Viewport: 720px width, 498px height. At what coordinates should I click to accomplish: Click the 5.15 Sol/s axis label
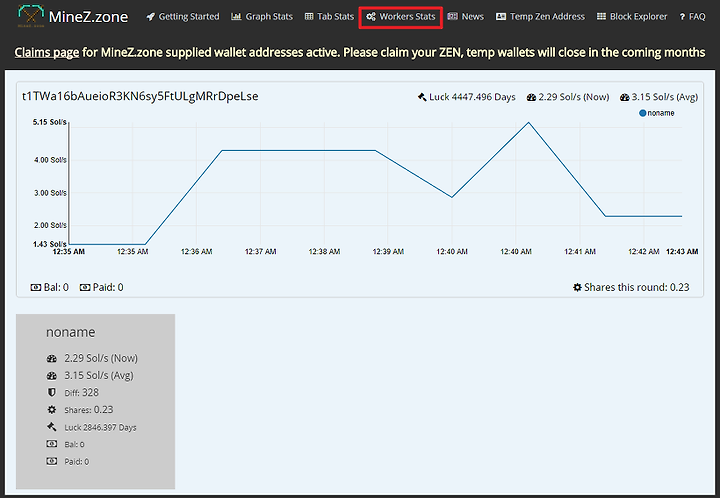pyautogui.click(x=50, y=122)
